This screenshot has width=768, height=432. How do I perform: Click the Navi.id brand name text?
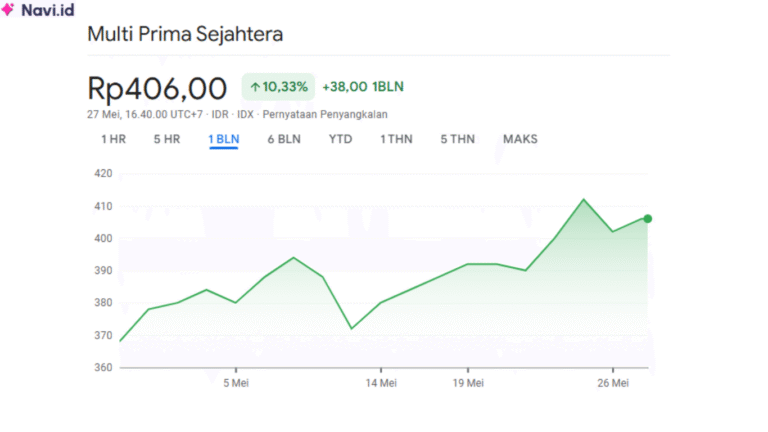coord(48,10)
